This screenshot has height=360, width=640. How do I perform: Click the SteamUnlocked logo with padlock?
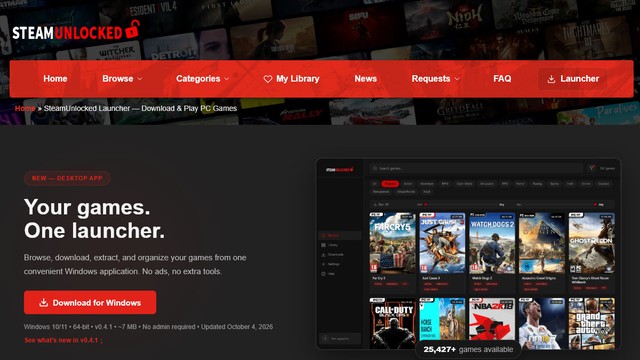pos(76,31)
